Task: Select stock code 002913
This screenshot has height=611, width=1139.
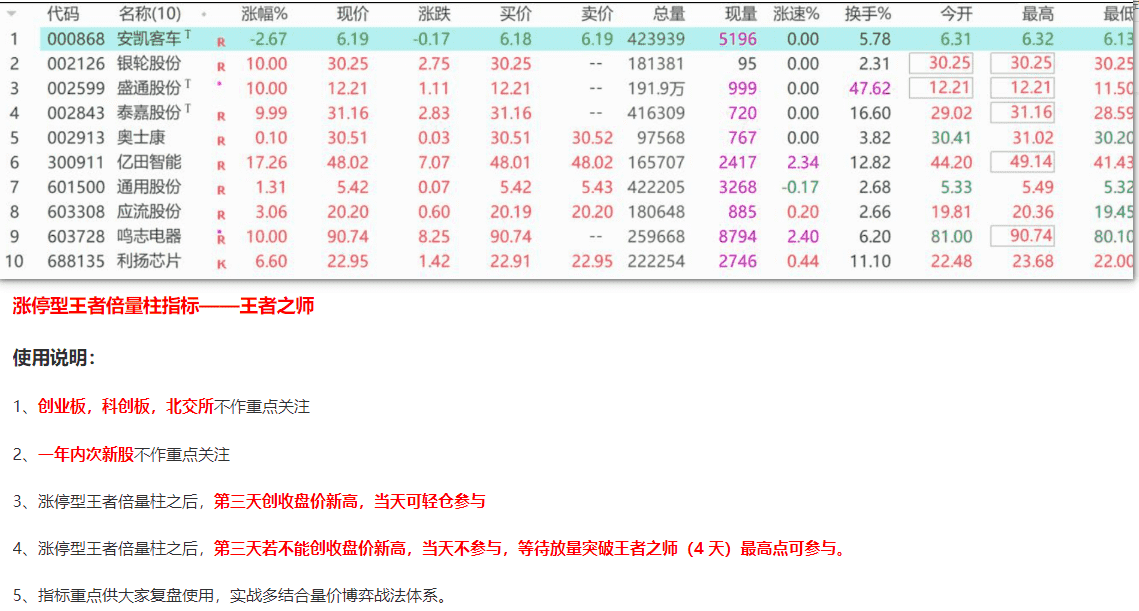Action: 76,138
